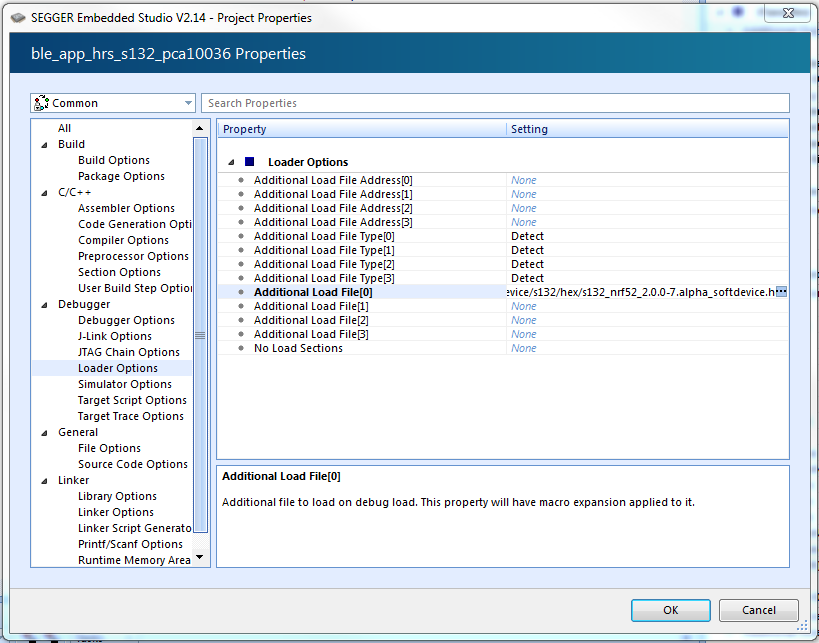Open Package Options category
The height and width of the screenshot is (643, 819).
point(121,176)
